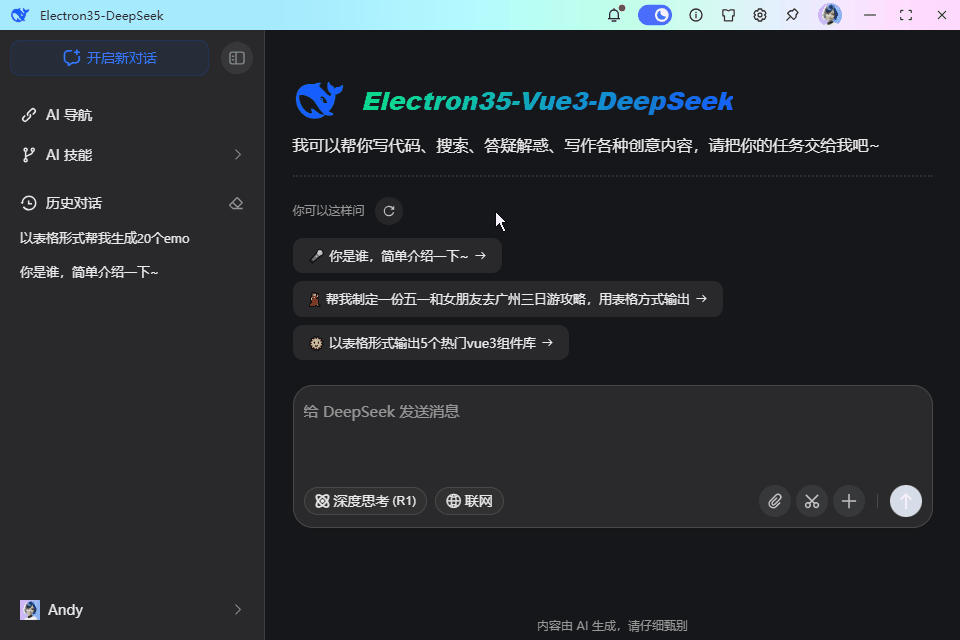The height and width of the screenshot is (640, 960).
Task: Open history chat 你是谁，简单介绍一下~
Action: coord(89,272)
